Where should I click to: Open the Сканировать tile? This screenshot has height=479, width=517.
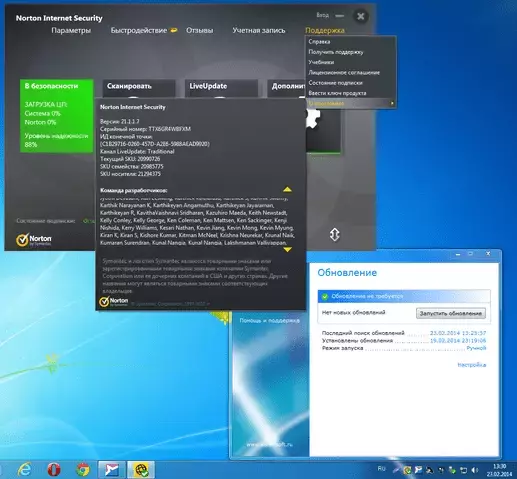click(x=139, y=88)
